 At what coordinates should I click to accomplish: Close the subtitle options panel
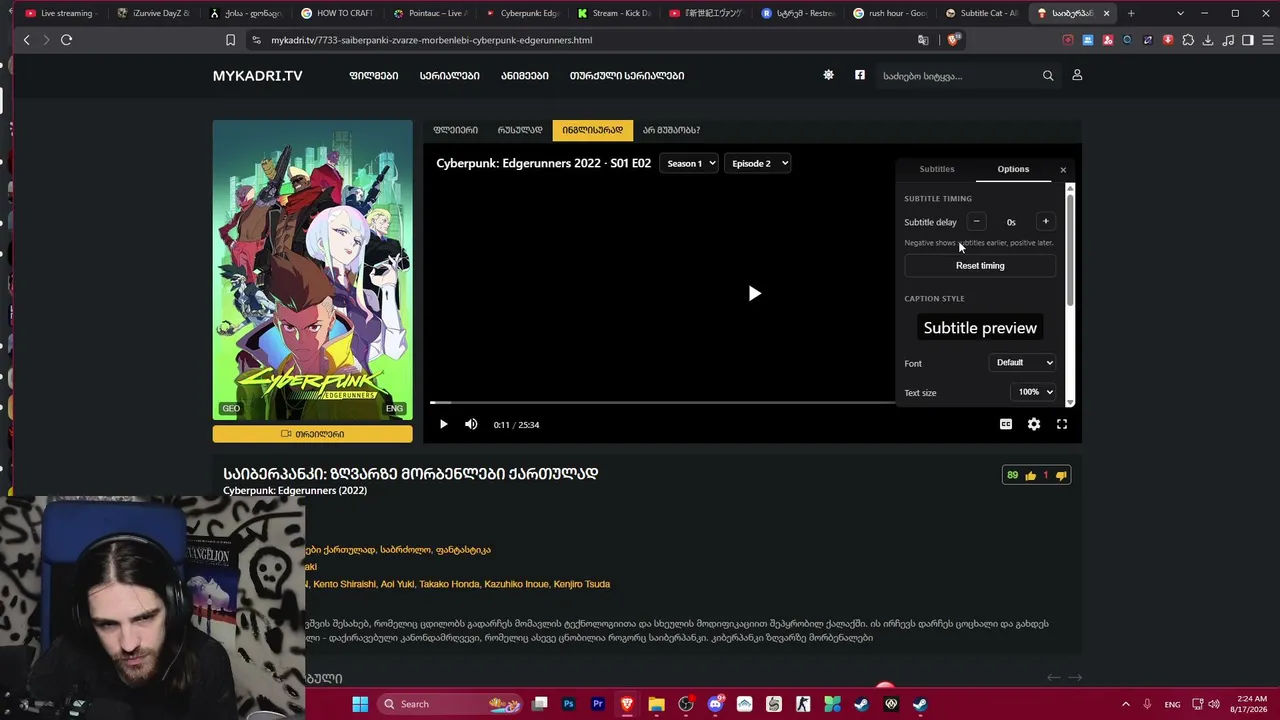coord(1063,170)
